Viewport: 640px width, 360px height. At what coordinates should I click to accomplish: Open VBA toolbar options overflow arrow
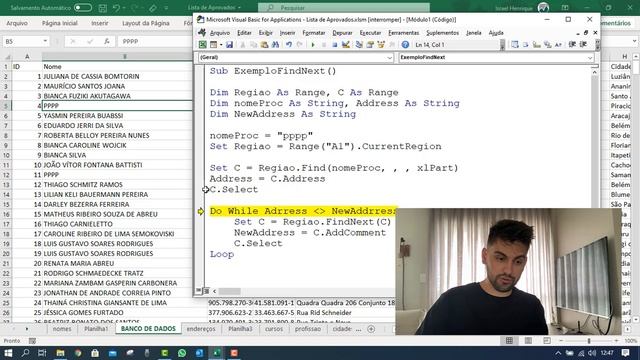click(502, 45)
